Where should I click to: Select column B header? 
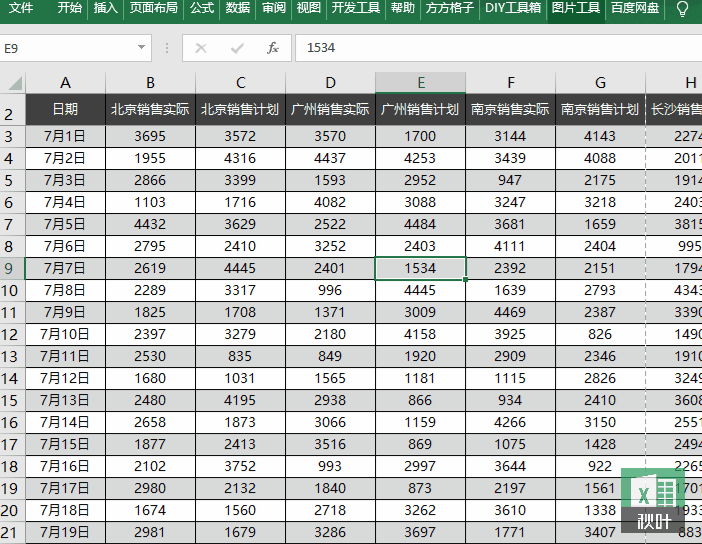click(150, 83)
